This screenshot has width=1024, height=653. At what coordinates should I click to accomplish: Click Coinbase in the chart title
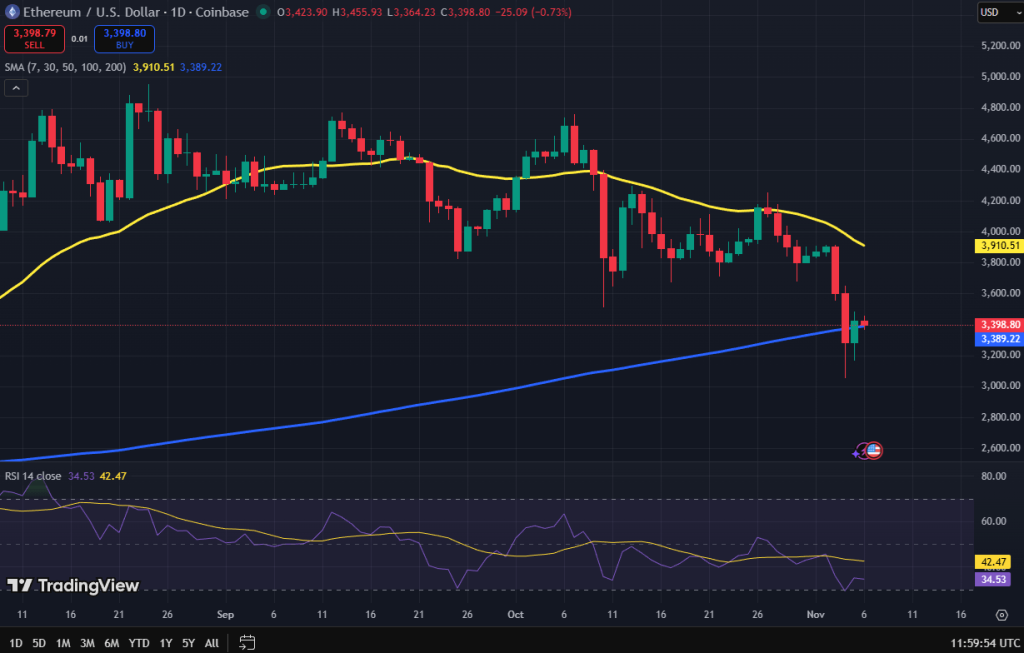pyautogui.click(x=221, y=13)
